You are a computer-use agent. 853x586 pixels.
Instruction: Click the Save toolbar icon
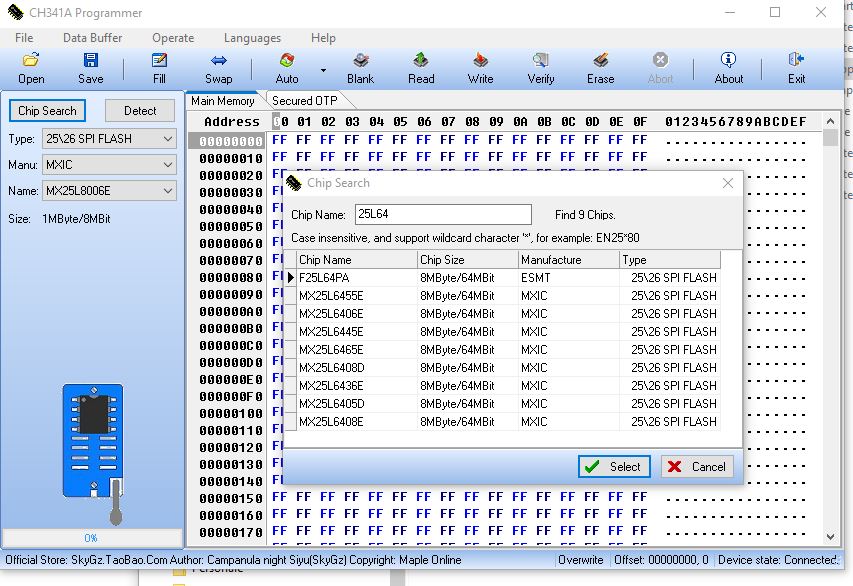point(90,68)
